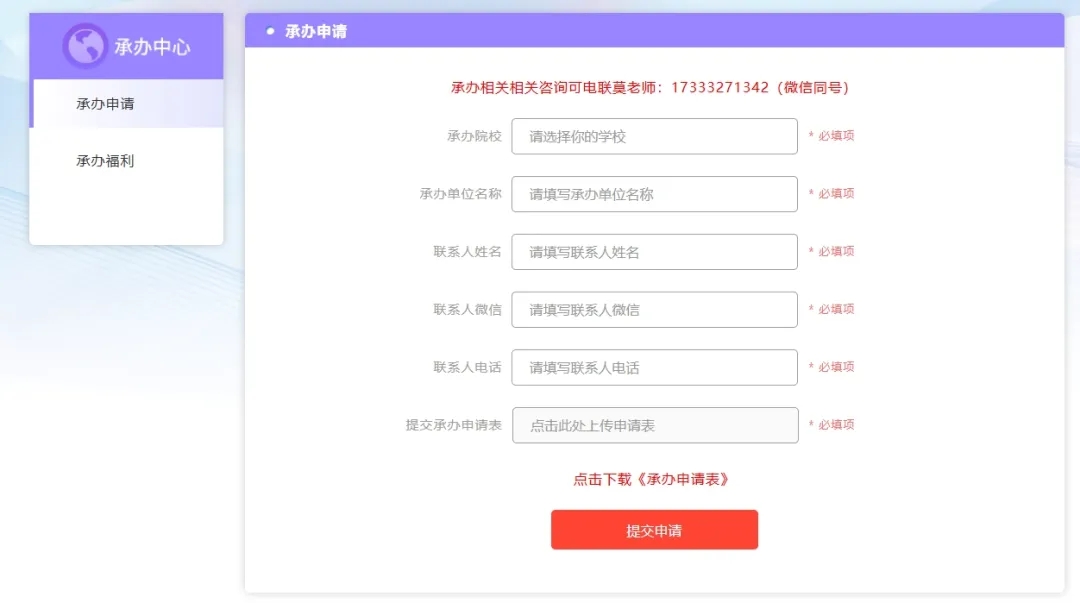This screenshot has height=603, width=1080.
Task: Click the 承办申请 panel header title
Action: [316, 31]
